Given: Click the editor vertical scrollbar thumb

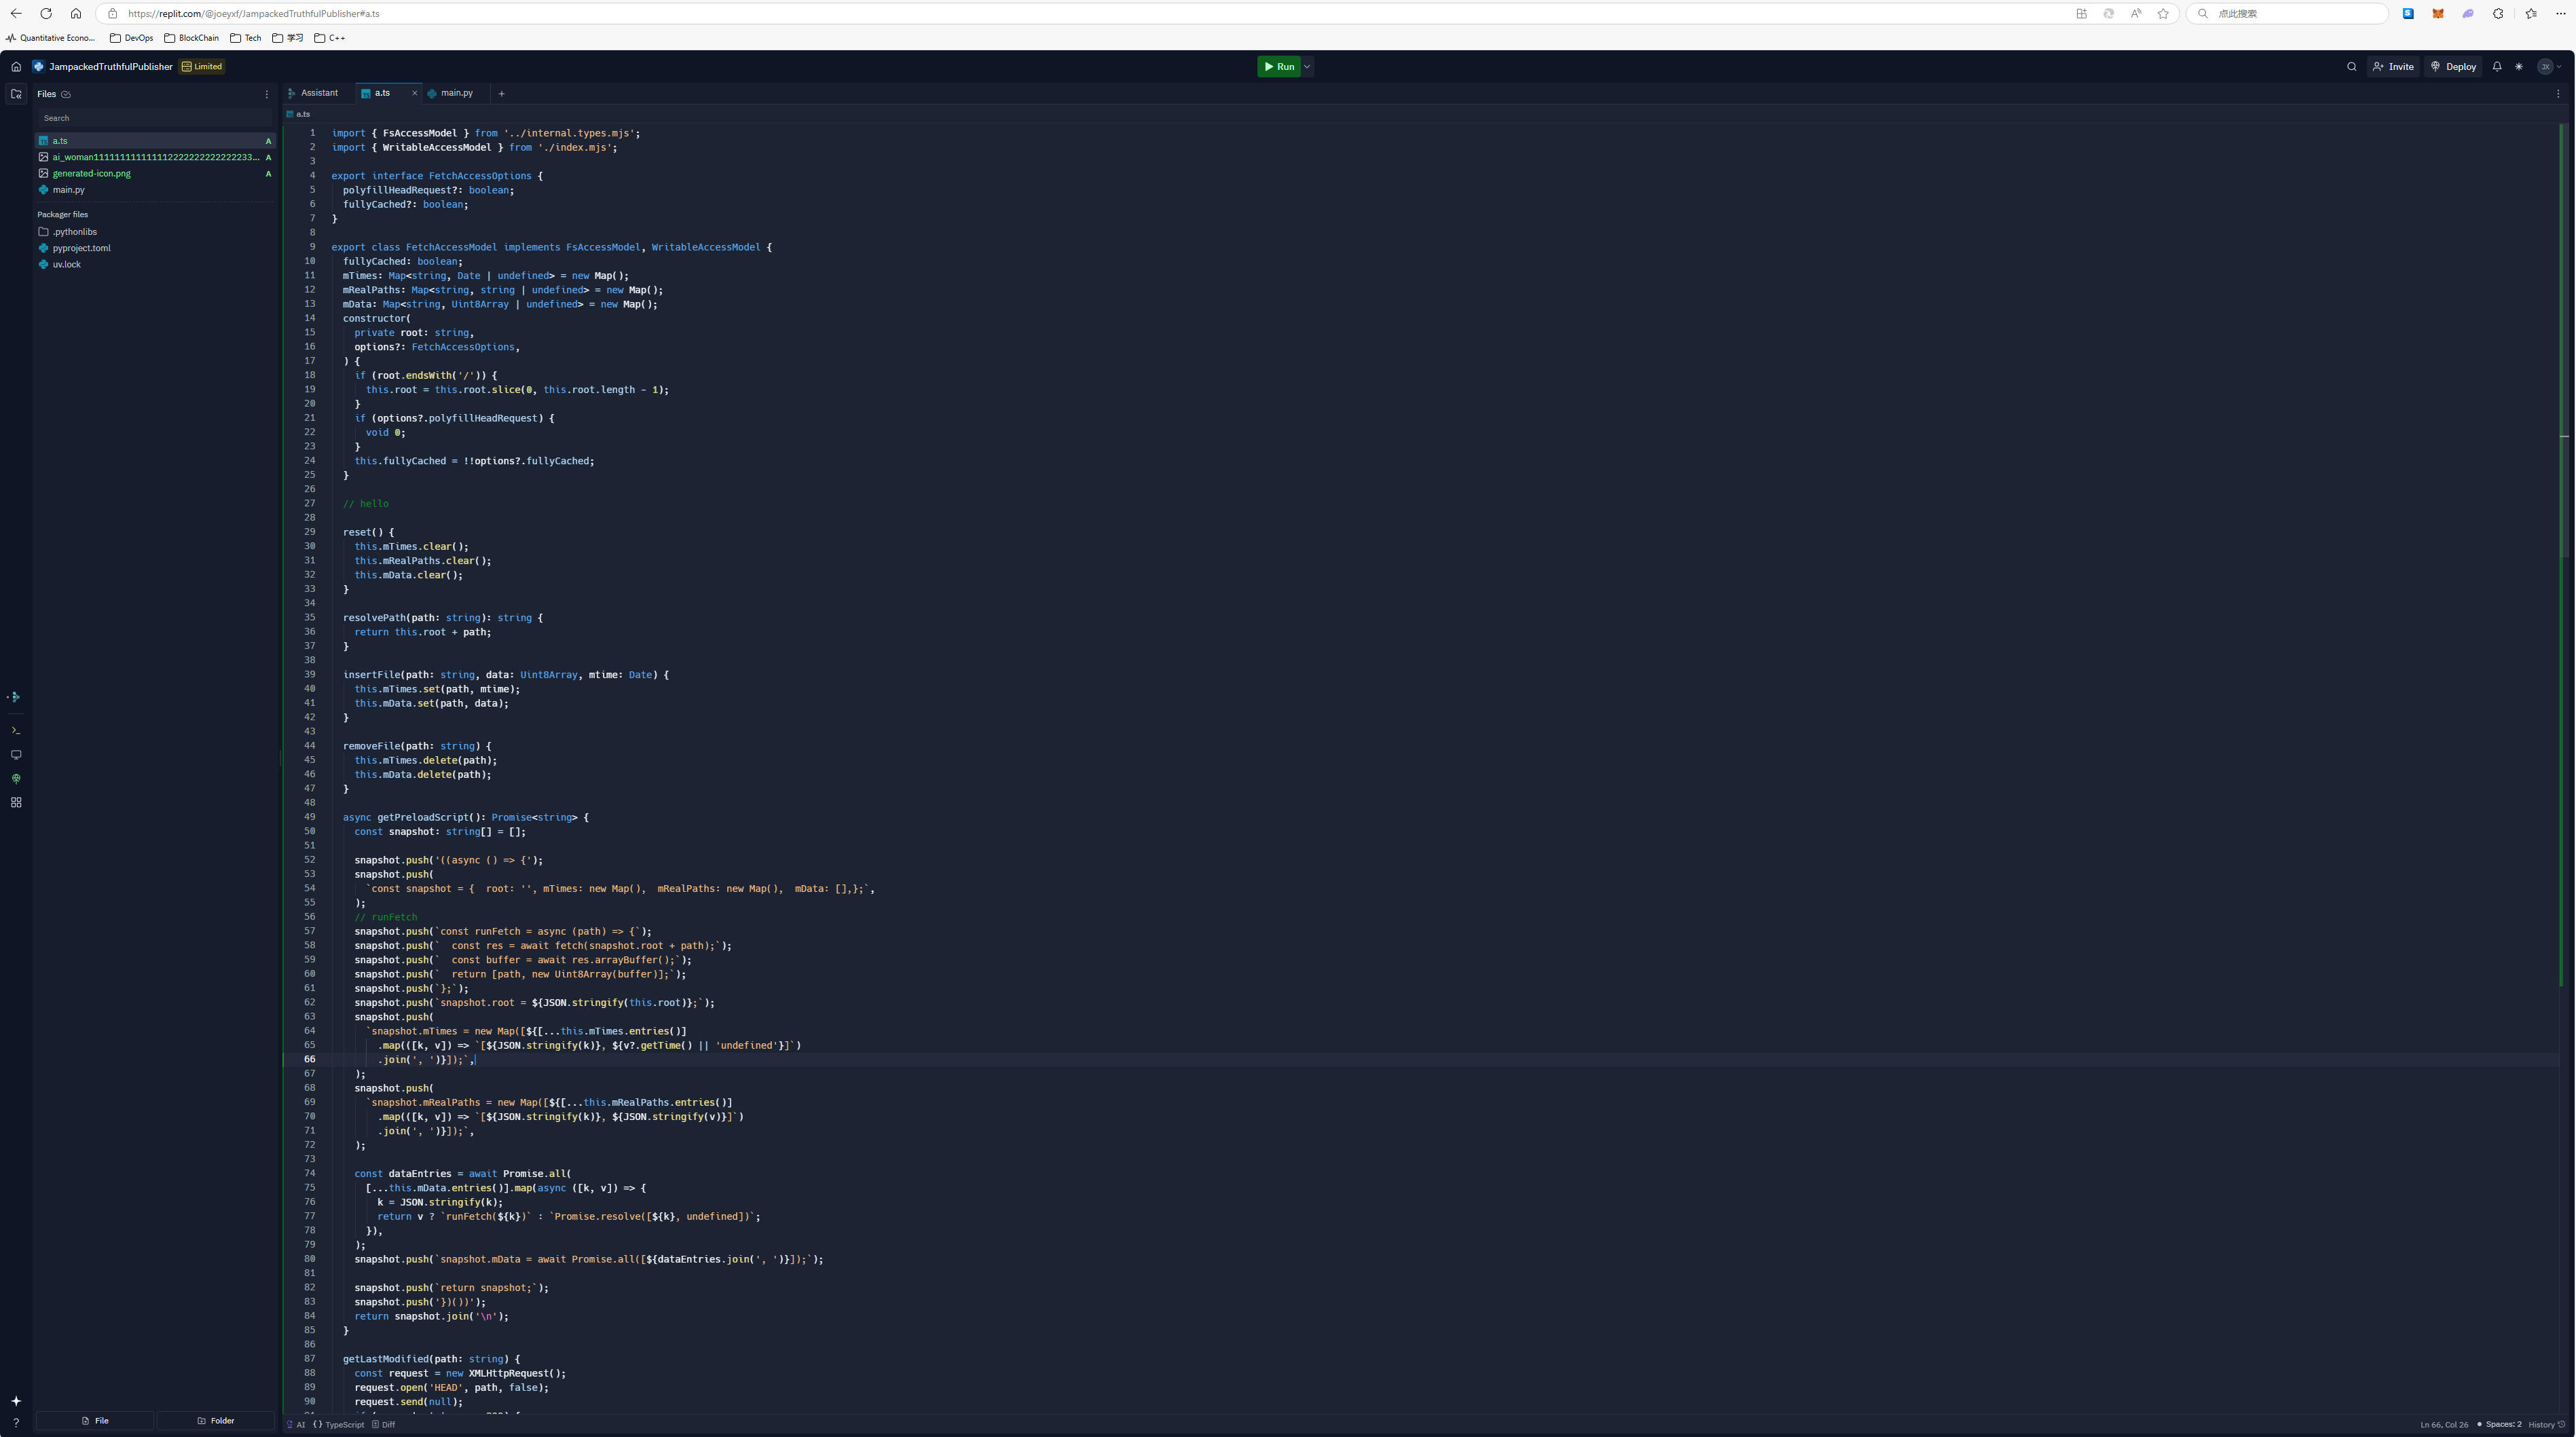Looking at the screenshot, I should 2563,340.
